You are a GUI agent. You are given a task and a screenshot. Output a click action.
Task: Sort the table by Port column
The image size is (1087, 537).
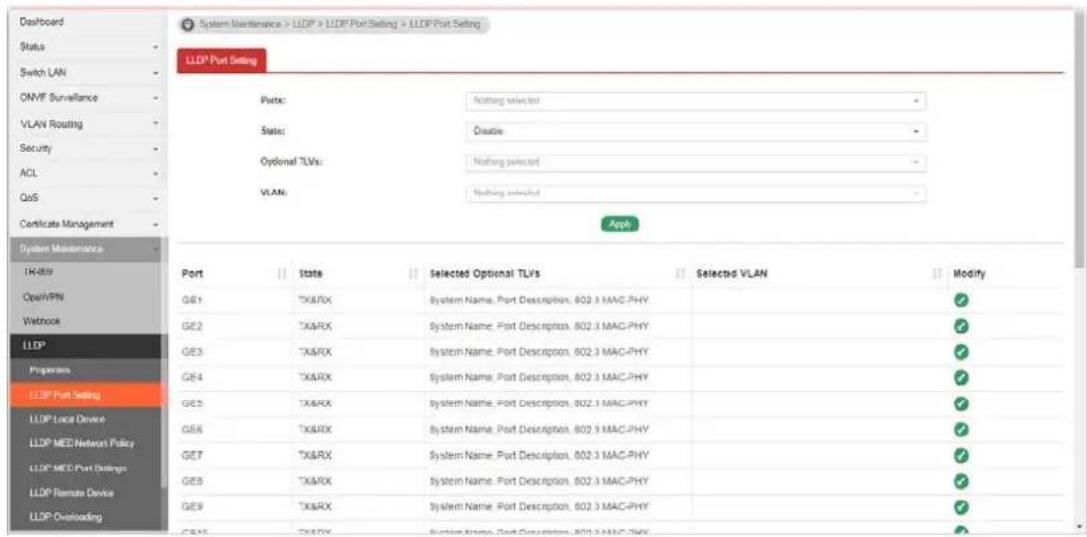[282, 274]
